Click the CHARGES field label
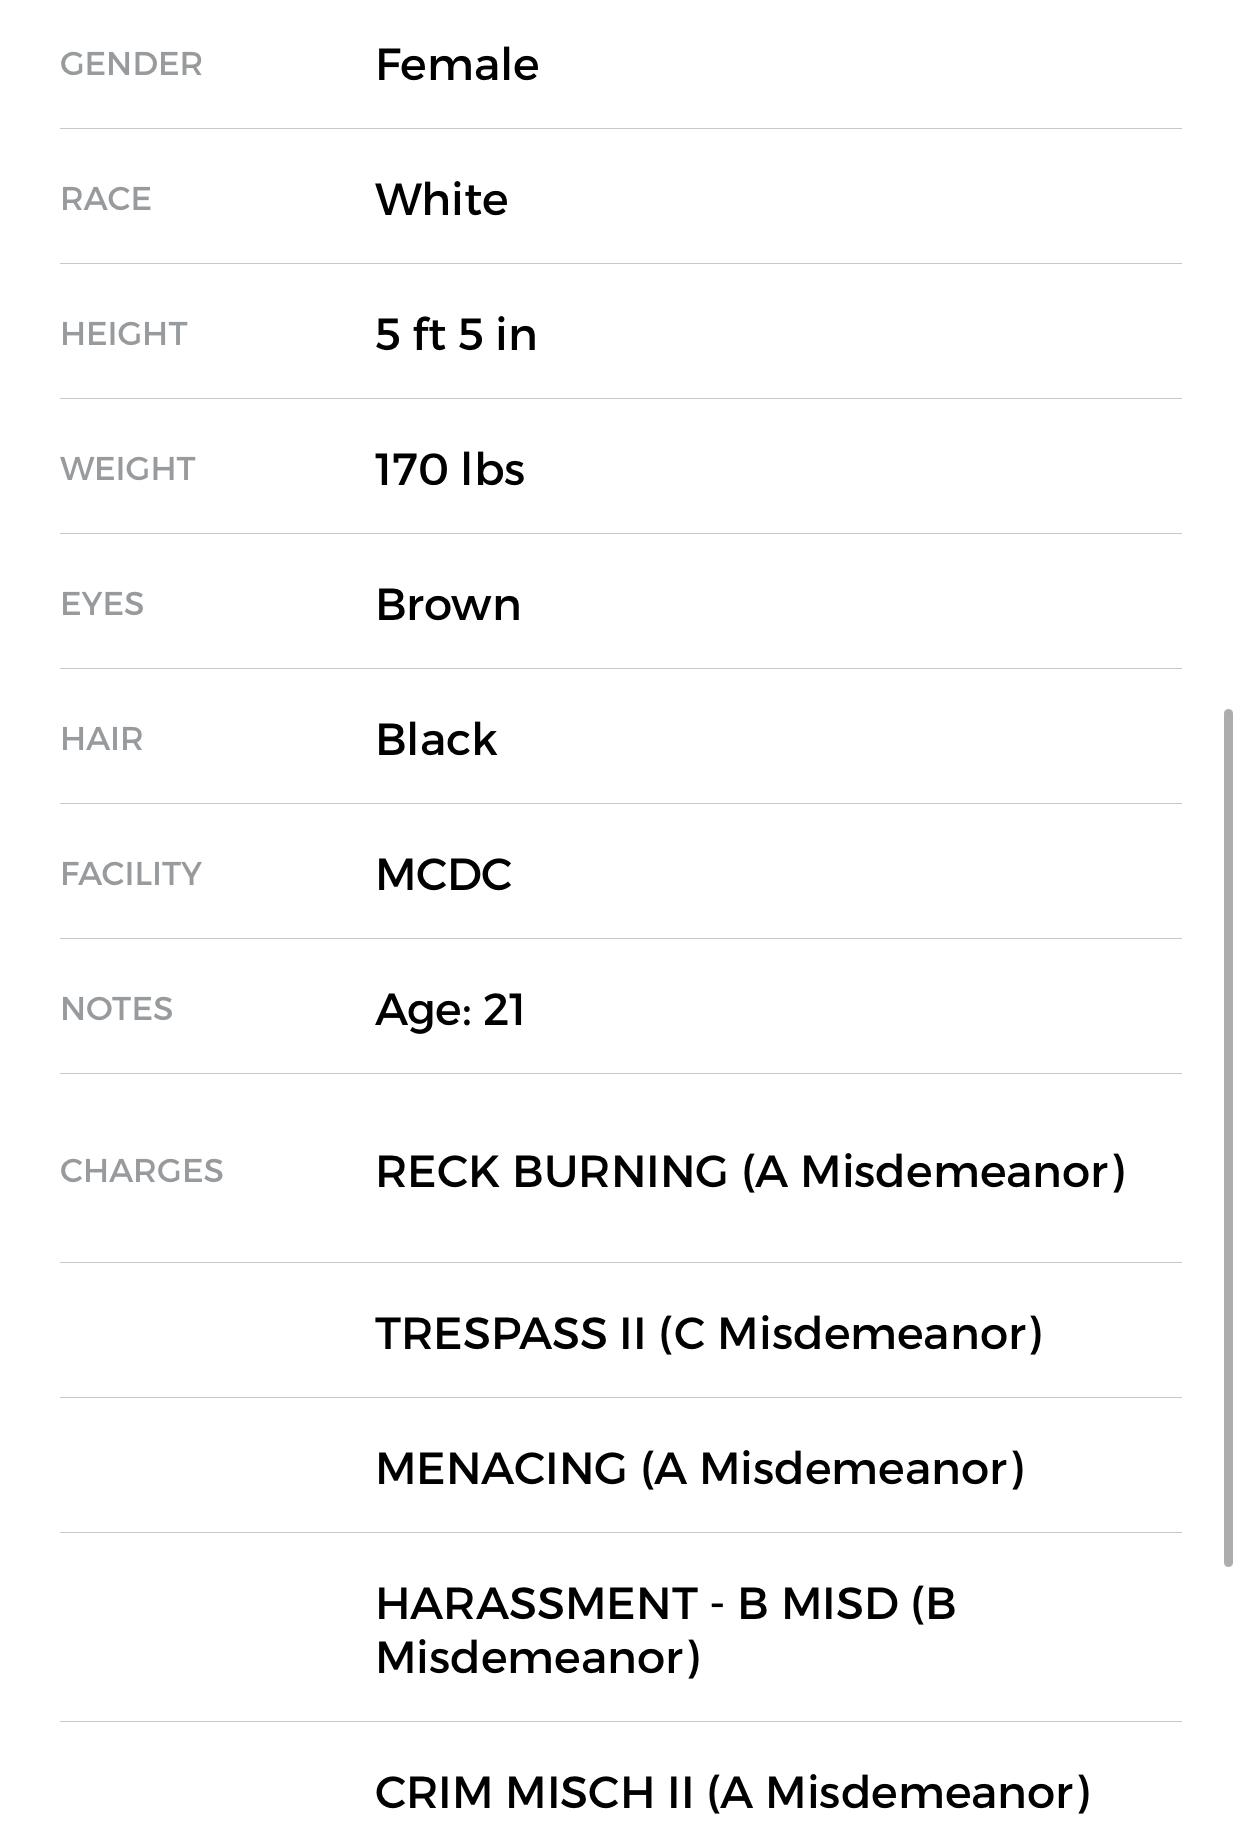Screen dimensions: 1242x1830 tap(141, 1171)
